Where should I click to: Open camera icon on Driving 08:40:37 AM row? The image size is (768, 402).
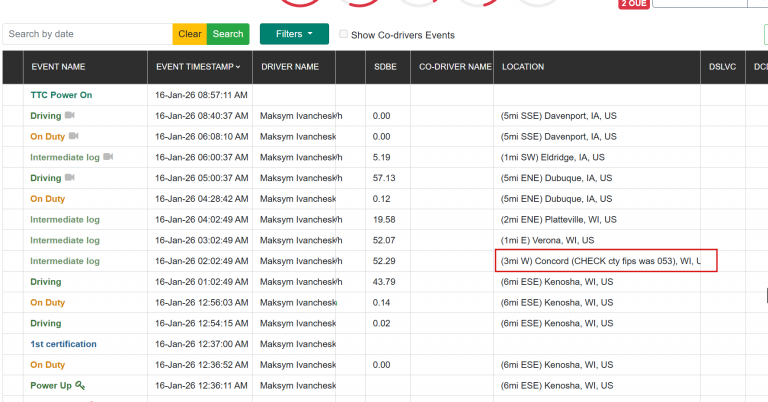coord(70,115)
